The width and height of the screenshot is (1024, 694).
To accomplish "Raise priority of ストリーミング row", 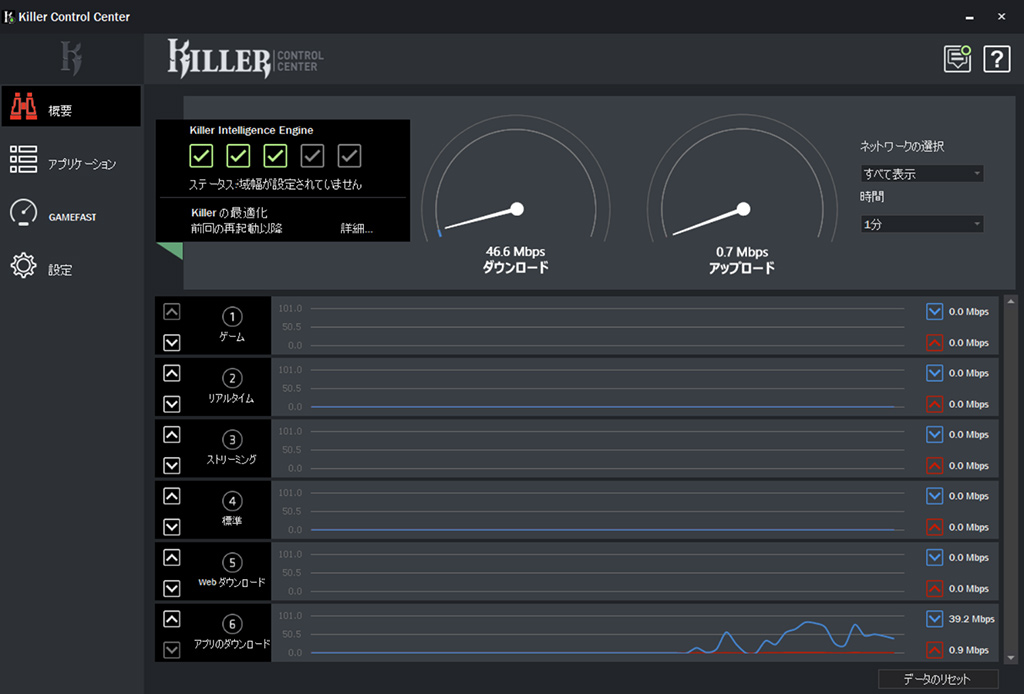I will click(x=172, y=435).
